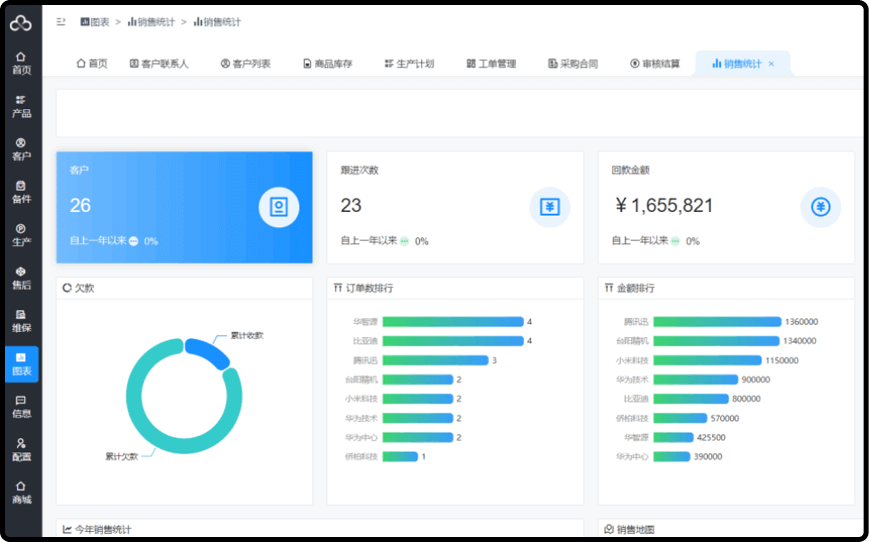Close the 销售统计 tab
Image resolution: width=869 pixels, height=542 pixels.
pyautogui.click(x=771, y=64)
